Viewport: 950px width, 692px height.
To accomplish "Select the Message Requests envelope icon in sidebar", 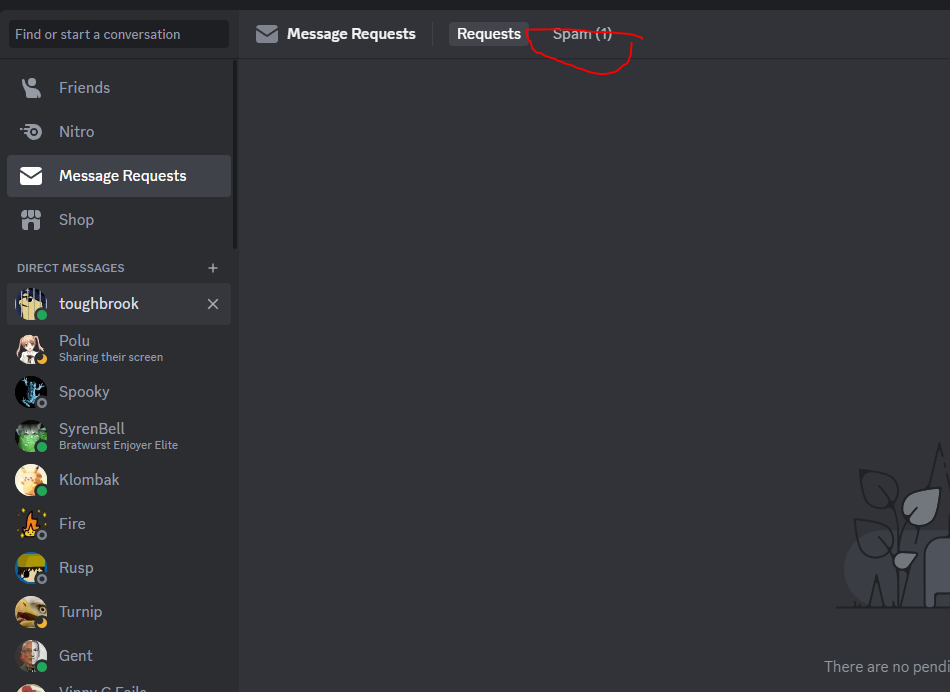I will (x=31, y=176).
